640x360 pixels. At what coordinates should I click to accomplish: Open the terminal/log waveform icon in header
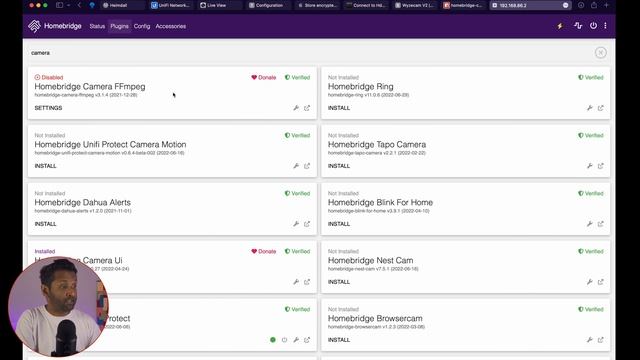[x=578, y=26]
